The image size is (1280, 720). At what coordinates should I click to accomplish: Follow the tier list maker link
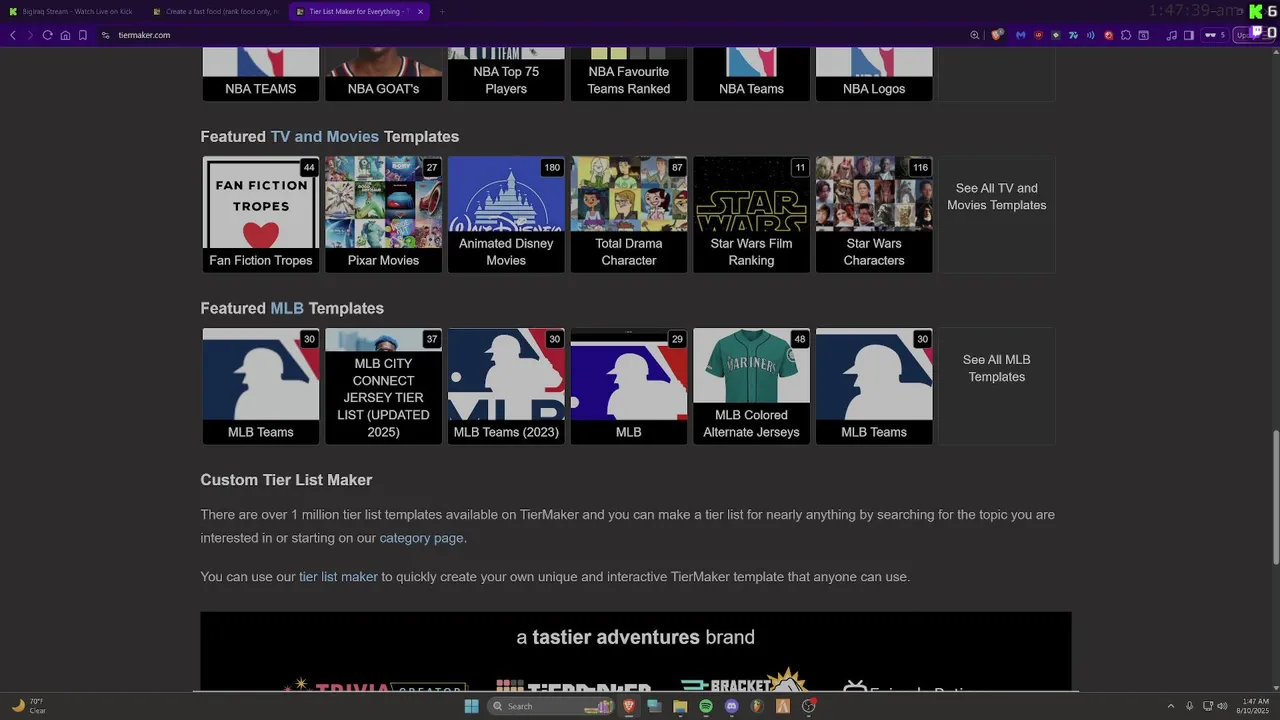338,577
